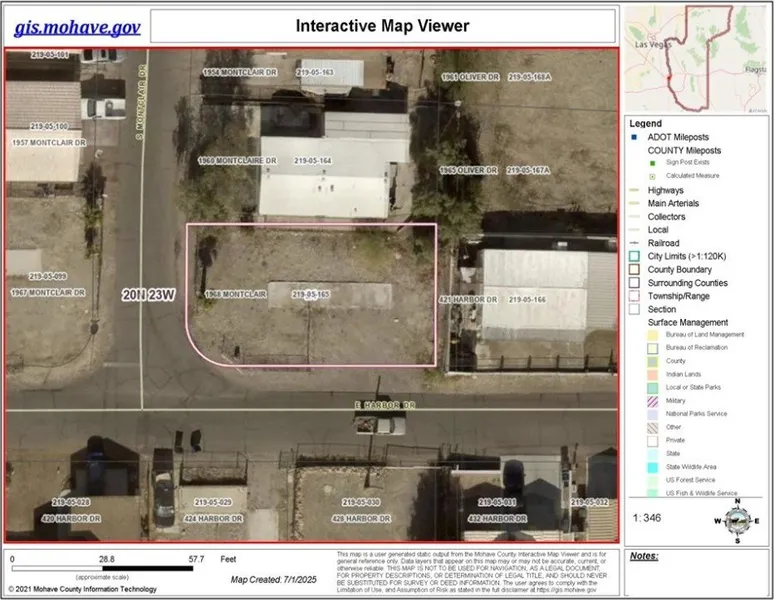Click the City Limits legend box

click(634, 256)
